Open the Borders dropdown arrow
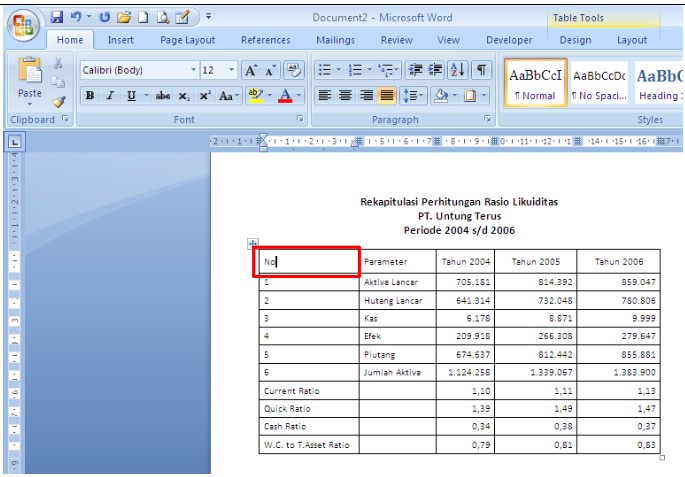This screenshot has width=685, height=477. pyautogui.click(x=484, y=95)
